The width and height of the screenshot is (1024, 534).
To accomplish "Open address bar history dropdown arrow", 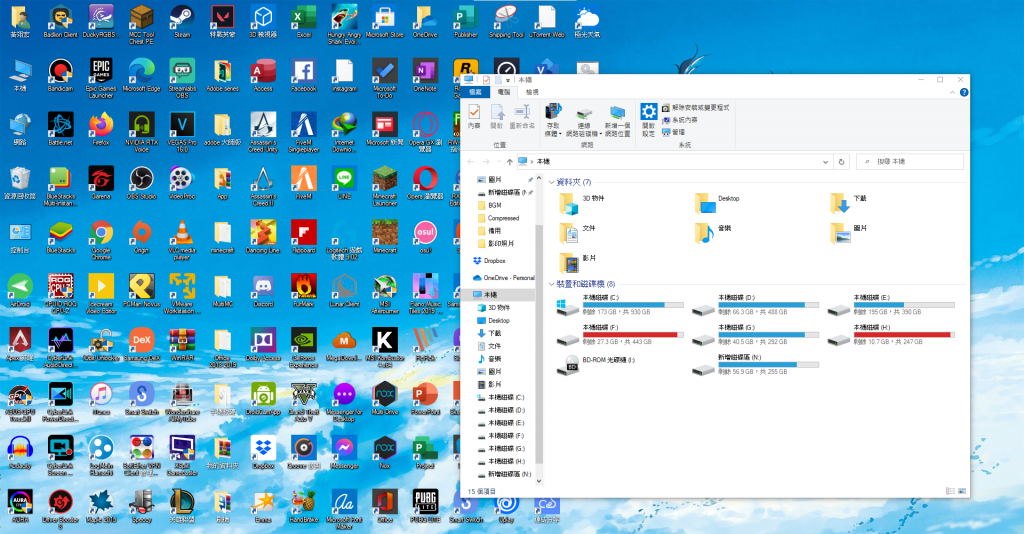I will pos(825,162).
